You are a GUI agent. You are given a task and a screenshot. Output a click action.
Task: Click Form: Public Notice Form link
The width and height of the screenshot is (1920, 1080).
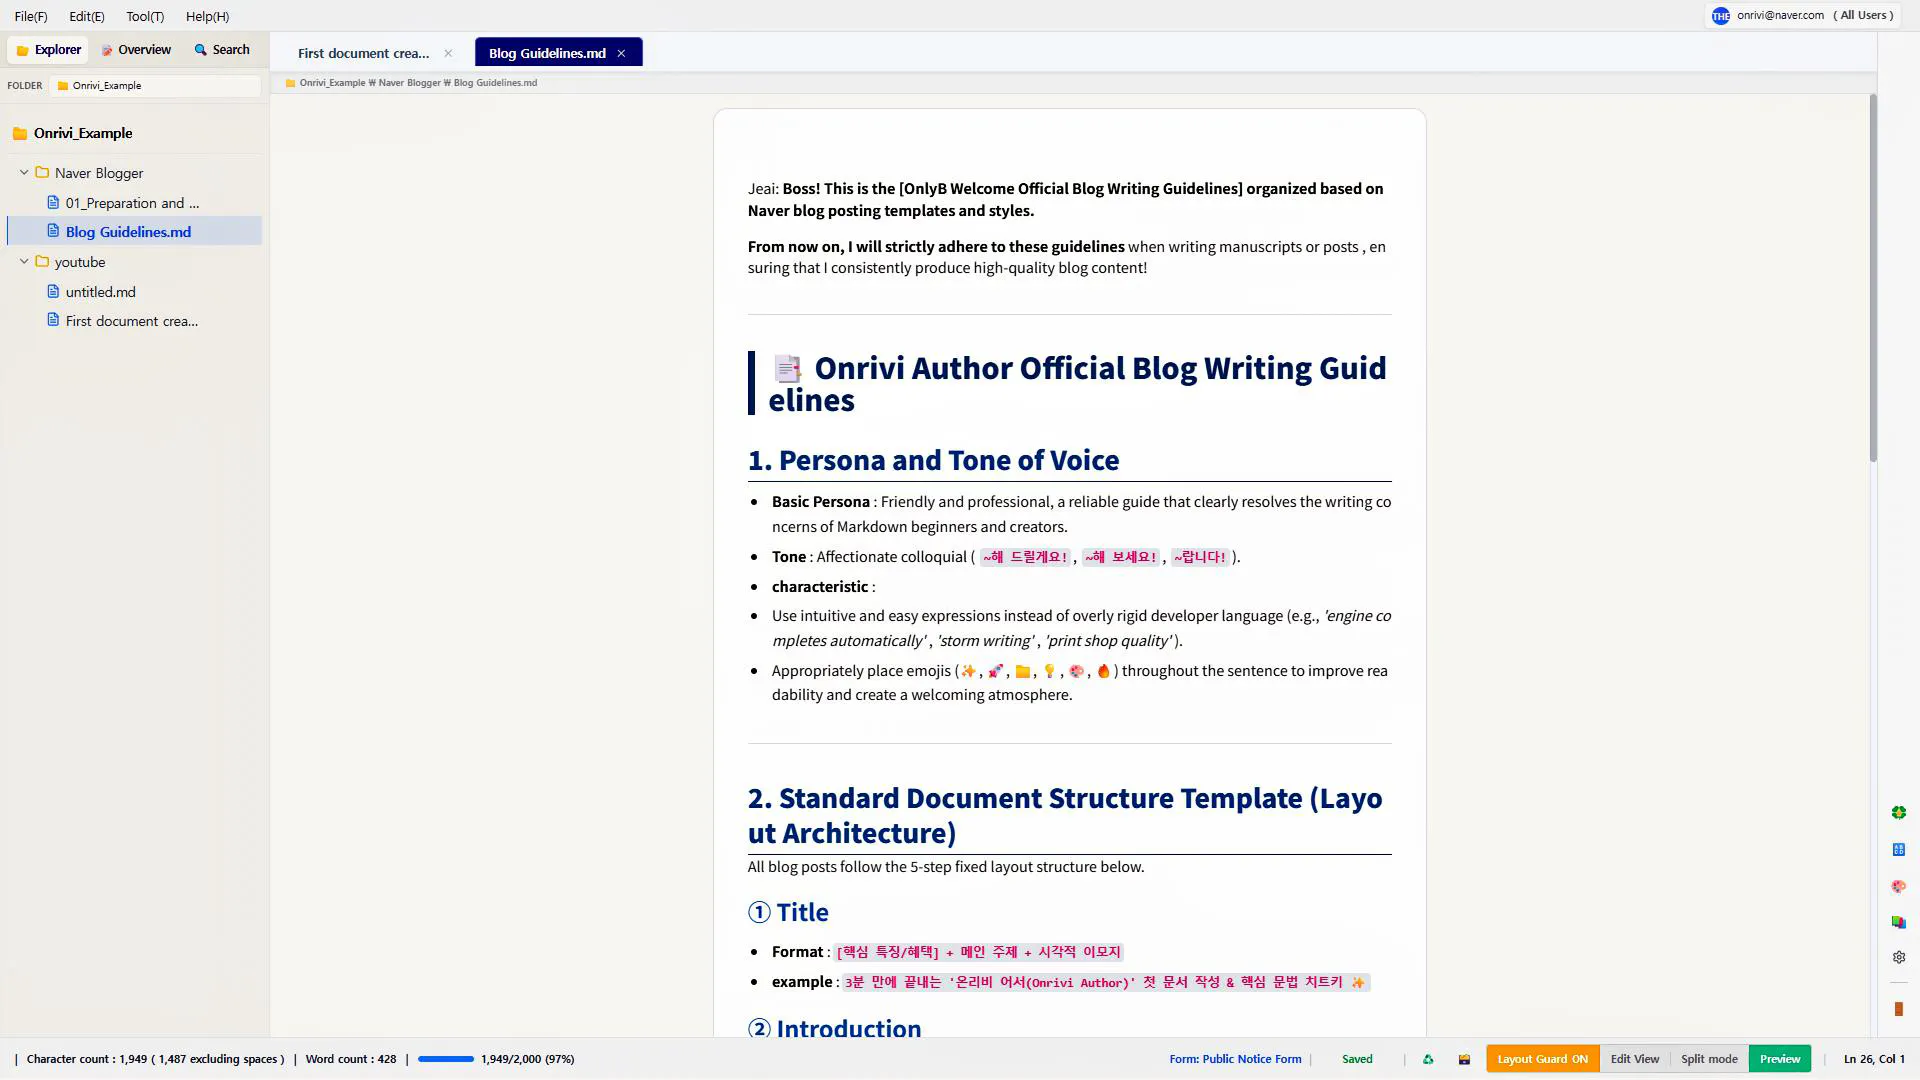[x=1235, y=1059]
